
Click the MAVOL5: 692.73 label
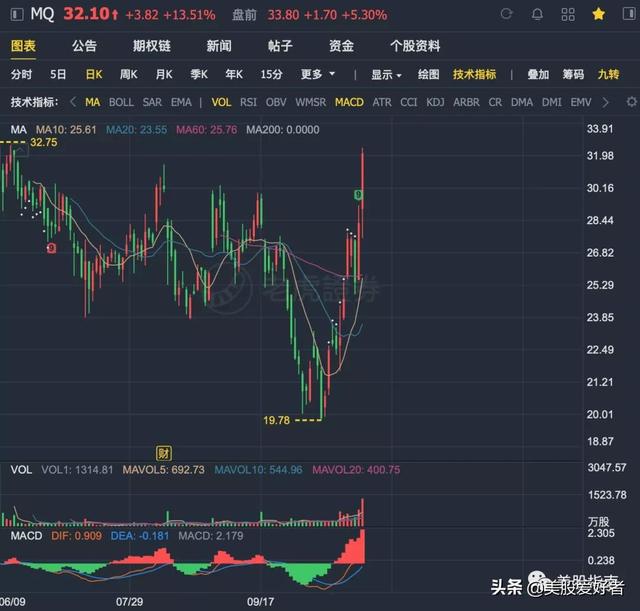coord(163,469)
